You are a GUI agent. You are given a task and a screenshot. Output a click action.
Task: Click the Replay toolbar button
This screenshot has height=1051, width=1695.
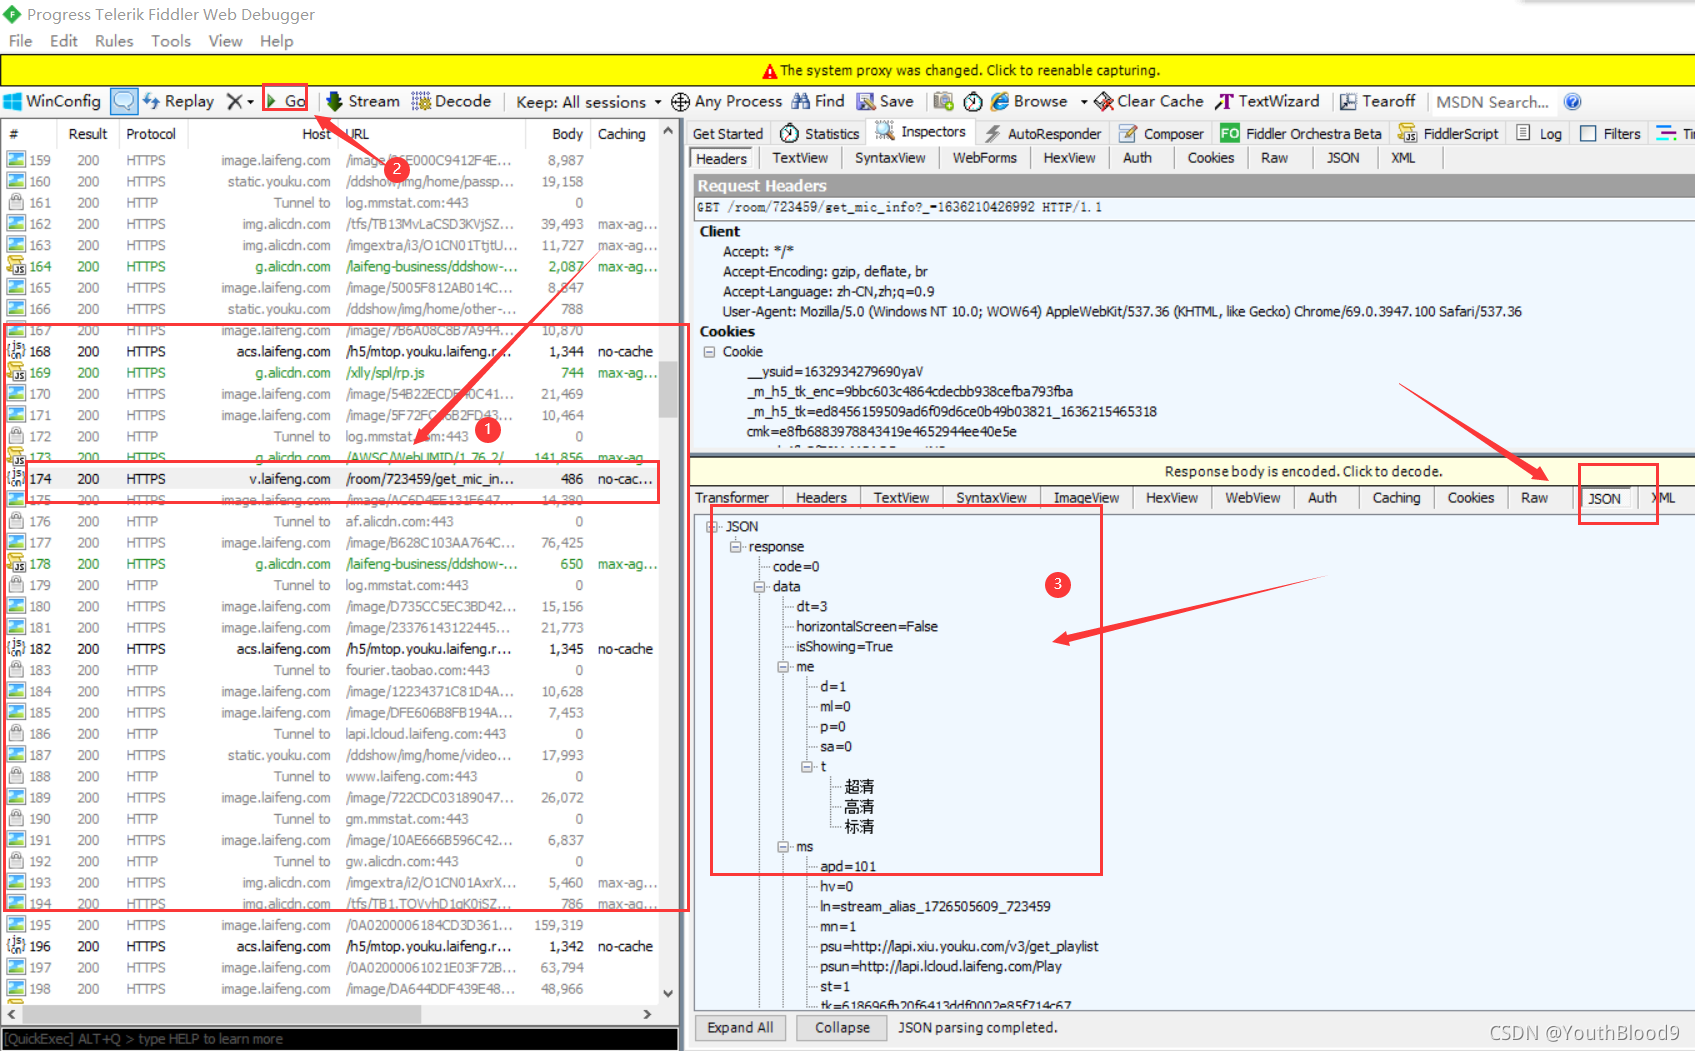pos(178,101)
